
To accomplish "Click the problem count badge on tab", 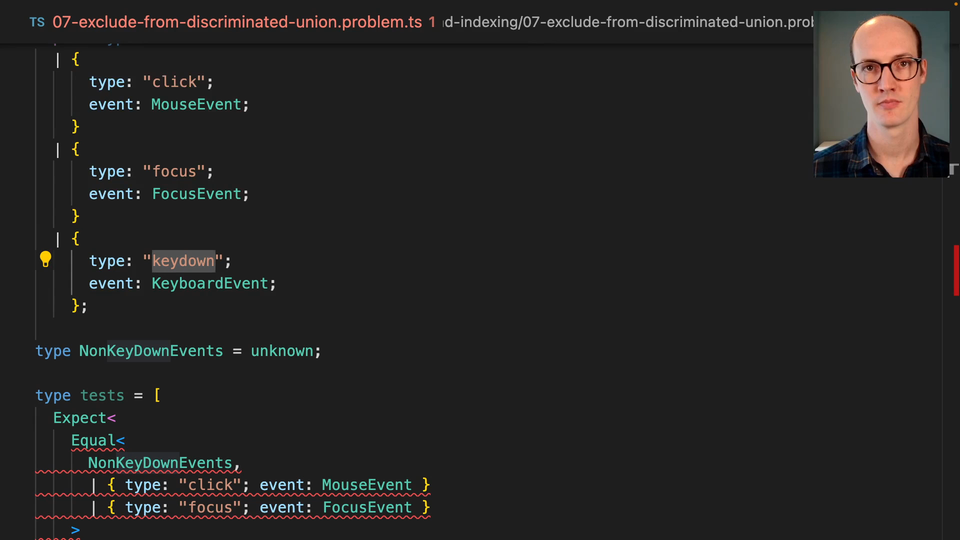I will point(432,22).
